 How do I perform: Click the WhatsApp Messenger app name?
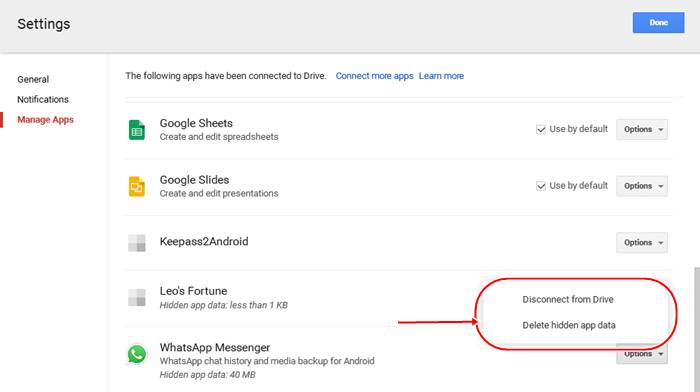tap(215, 347)
